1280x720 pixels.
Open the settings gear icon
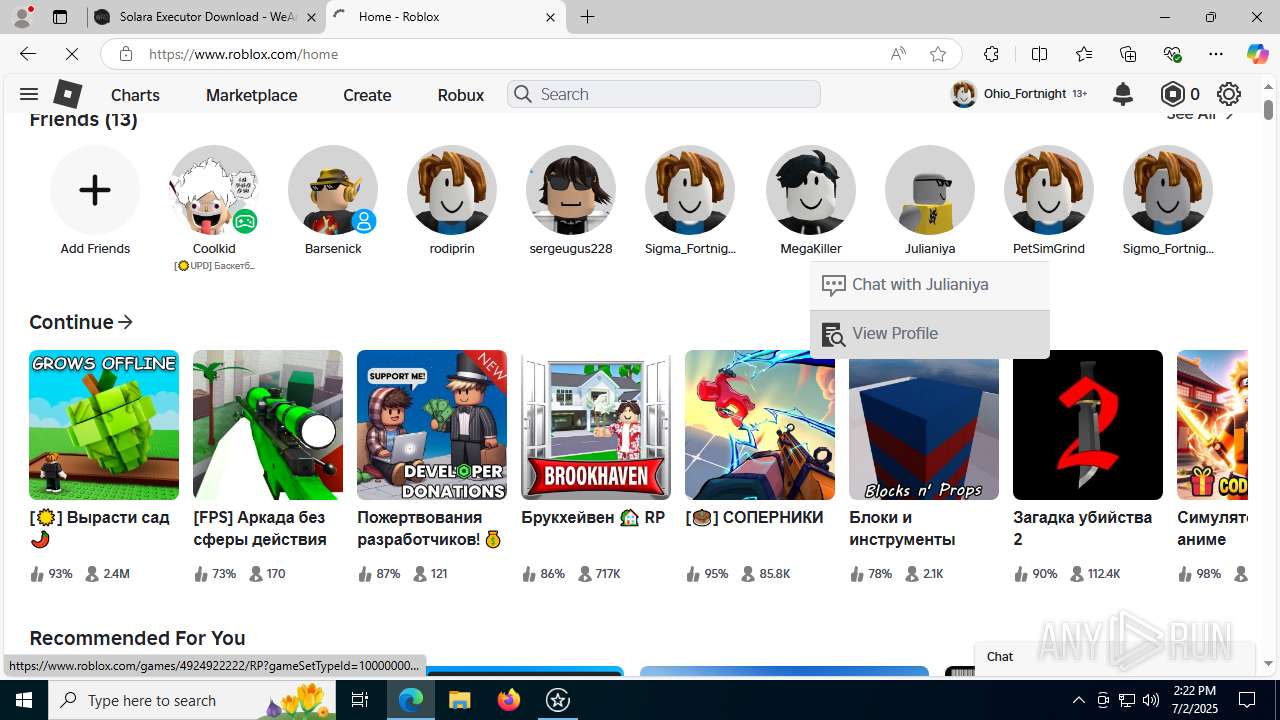coord(1229,94)
